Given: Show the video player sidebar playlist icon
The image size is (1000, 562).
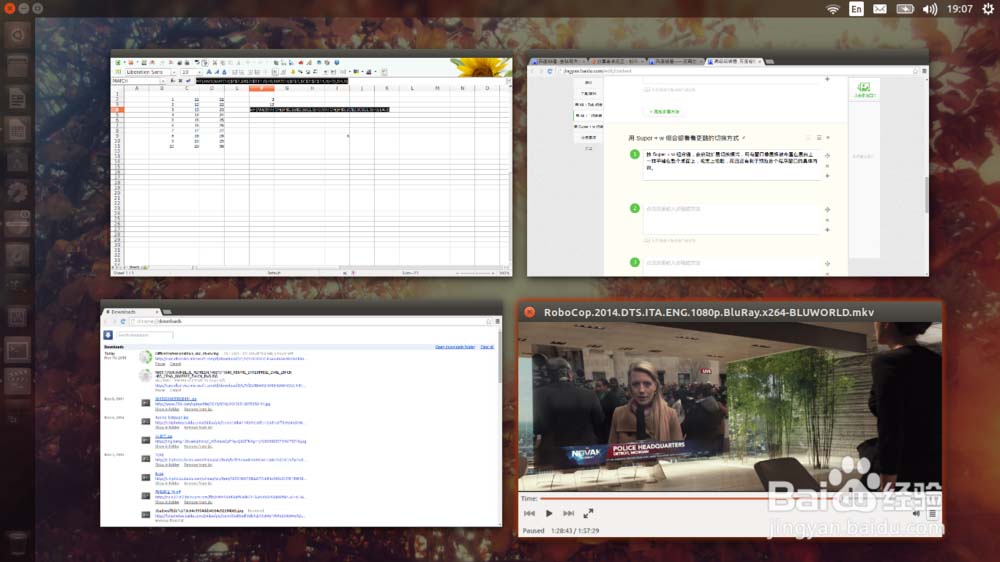Looking at the screenshot, I should (x=932, y=514).
